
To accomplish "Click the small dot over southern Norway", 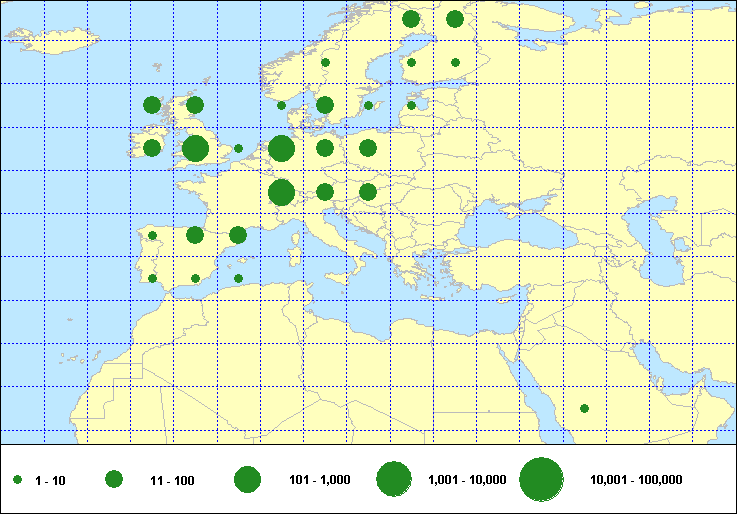I will 325,63.
